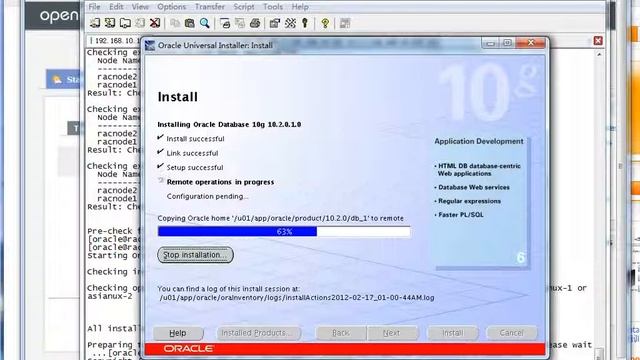This screenshot has height=360, width=640.
Task: Click the installer Help button
Action: click(178, 333)
